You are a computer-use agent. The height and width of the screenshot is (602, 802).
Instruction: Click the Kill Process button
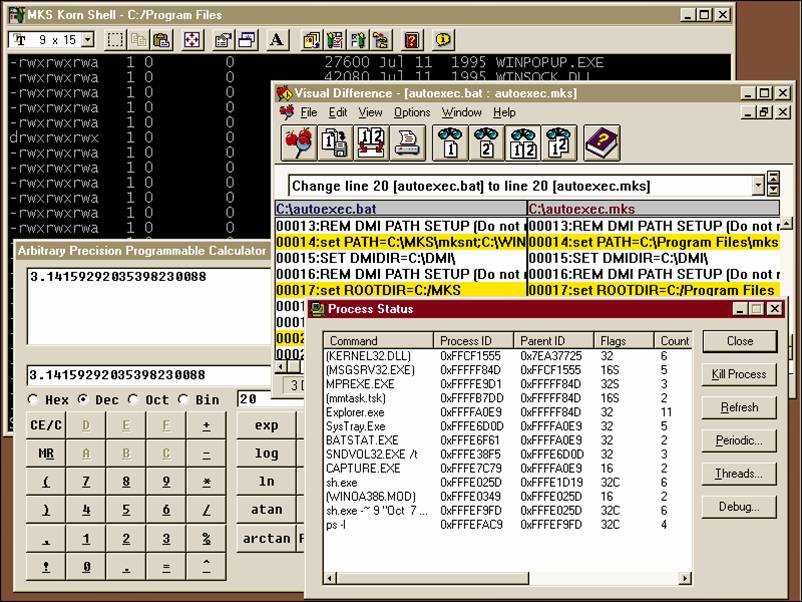coord(740,374)
